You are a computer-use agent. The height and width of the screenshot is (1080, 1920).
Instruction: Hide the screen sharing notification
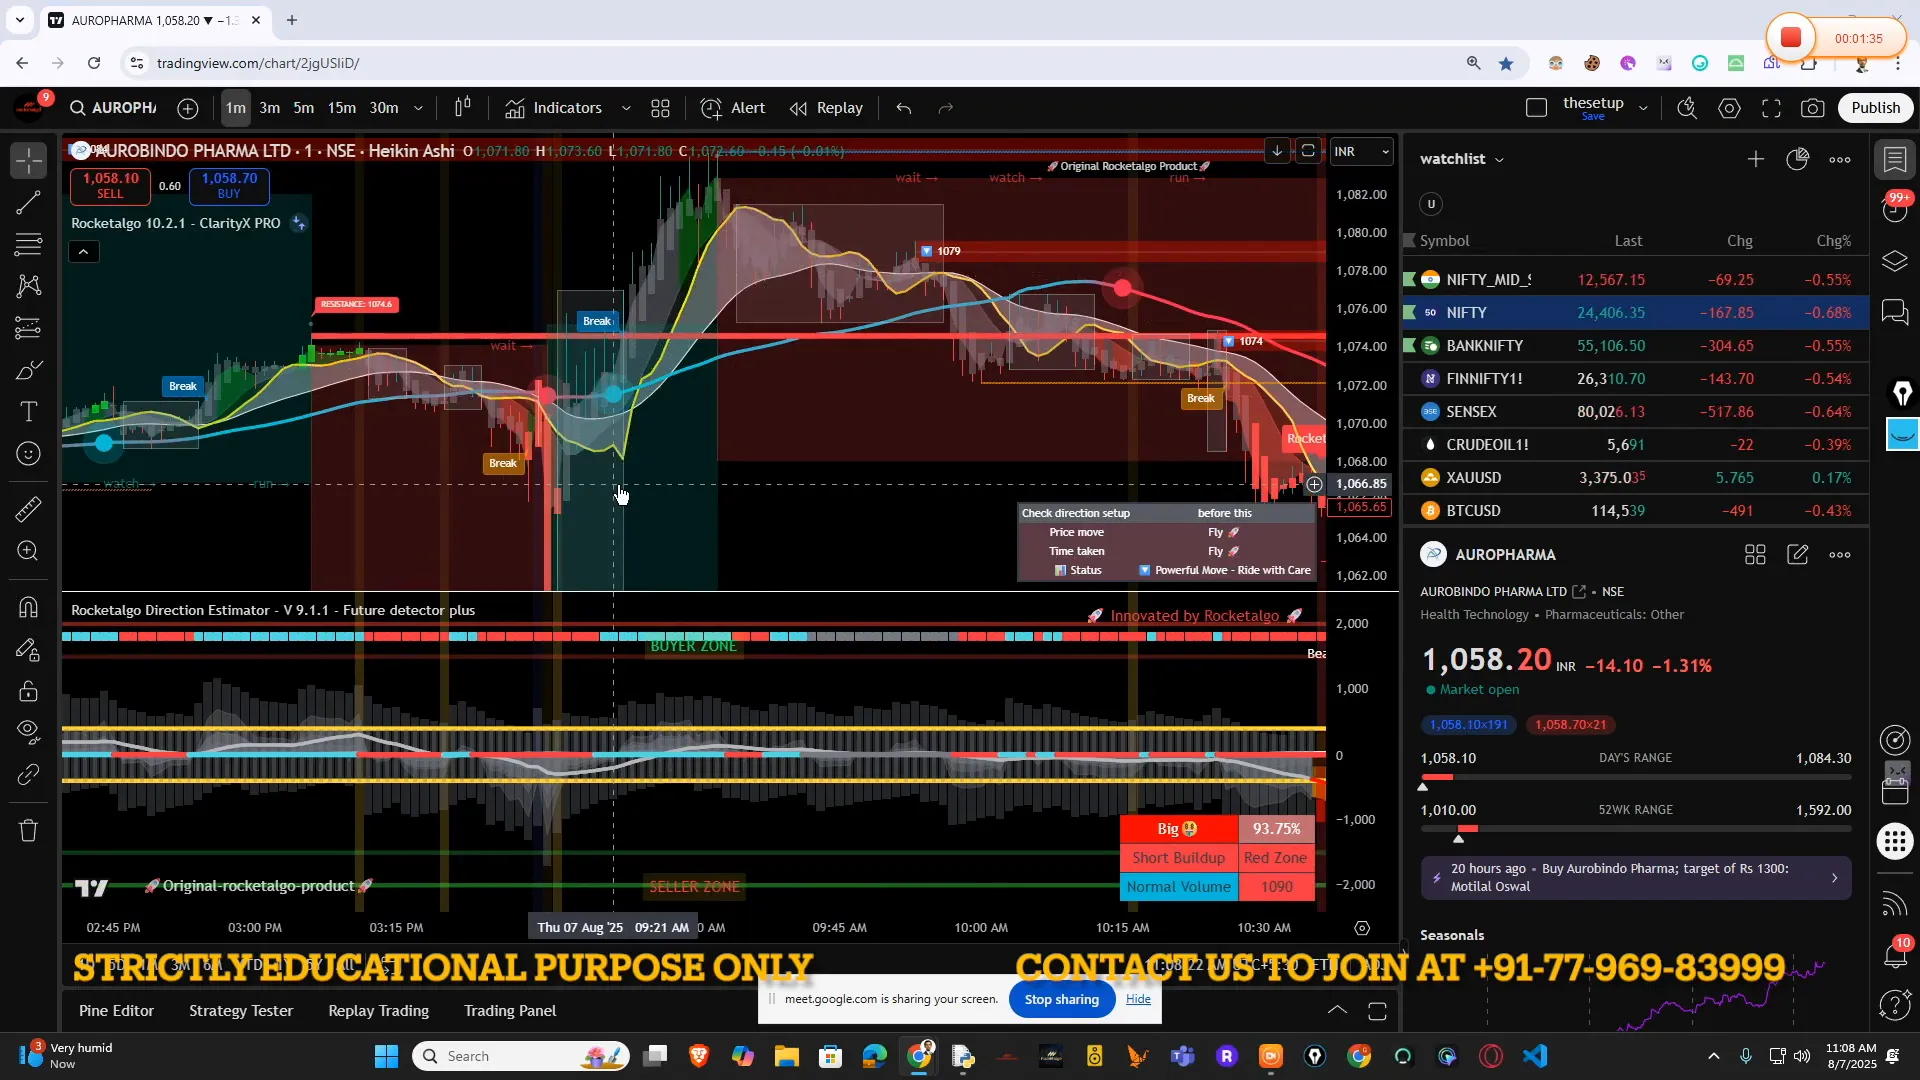pos(1138,999)
